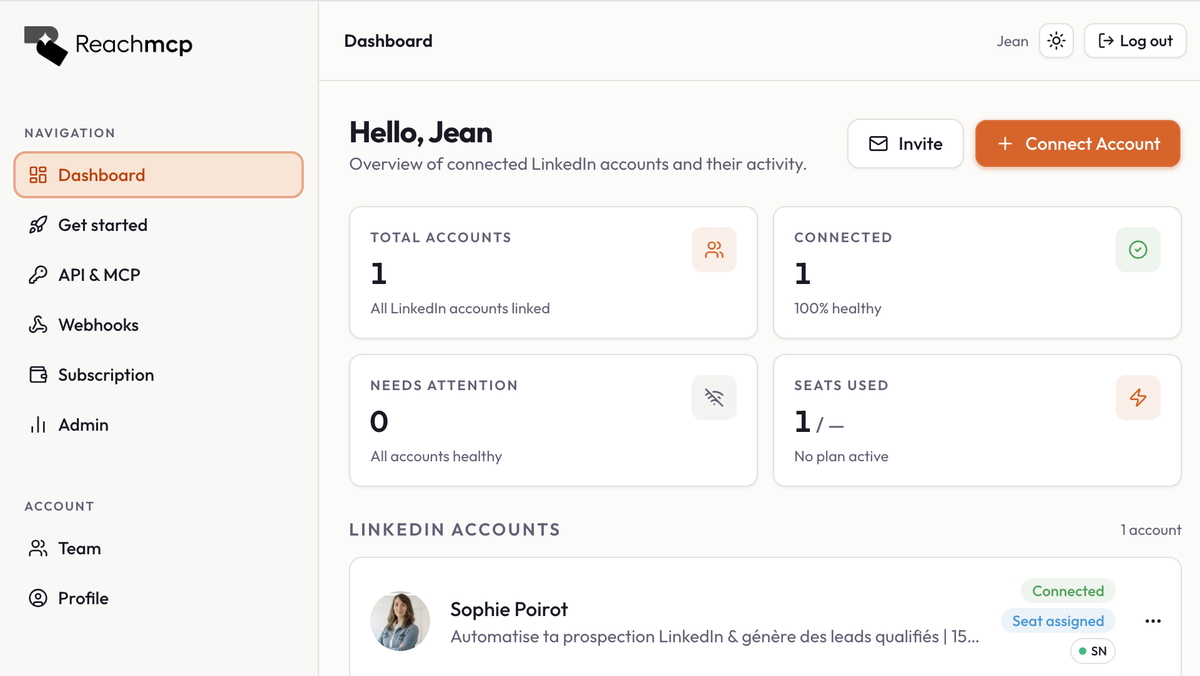
Task: Click the rocket icon beside Get started
Action: pos(38,225)
